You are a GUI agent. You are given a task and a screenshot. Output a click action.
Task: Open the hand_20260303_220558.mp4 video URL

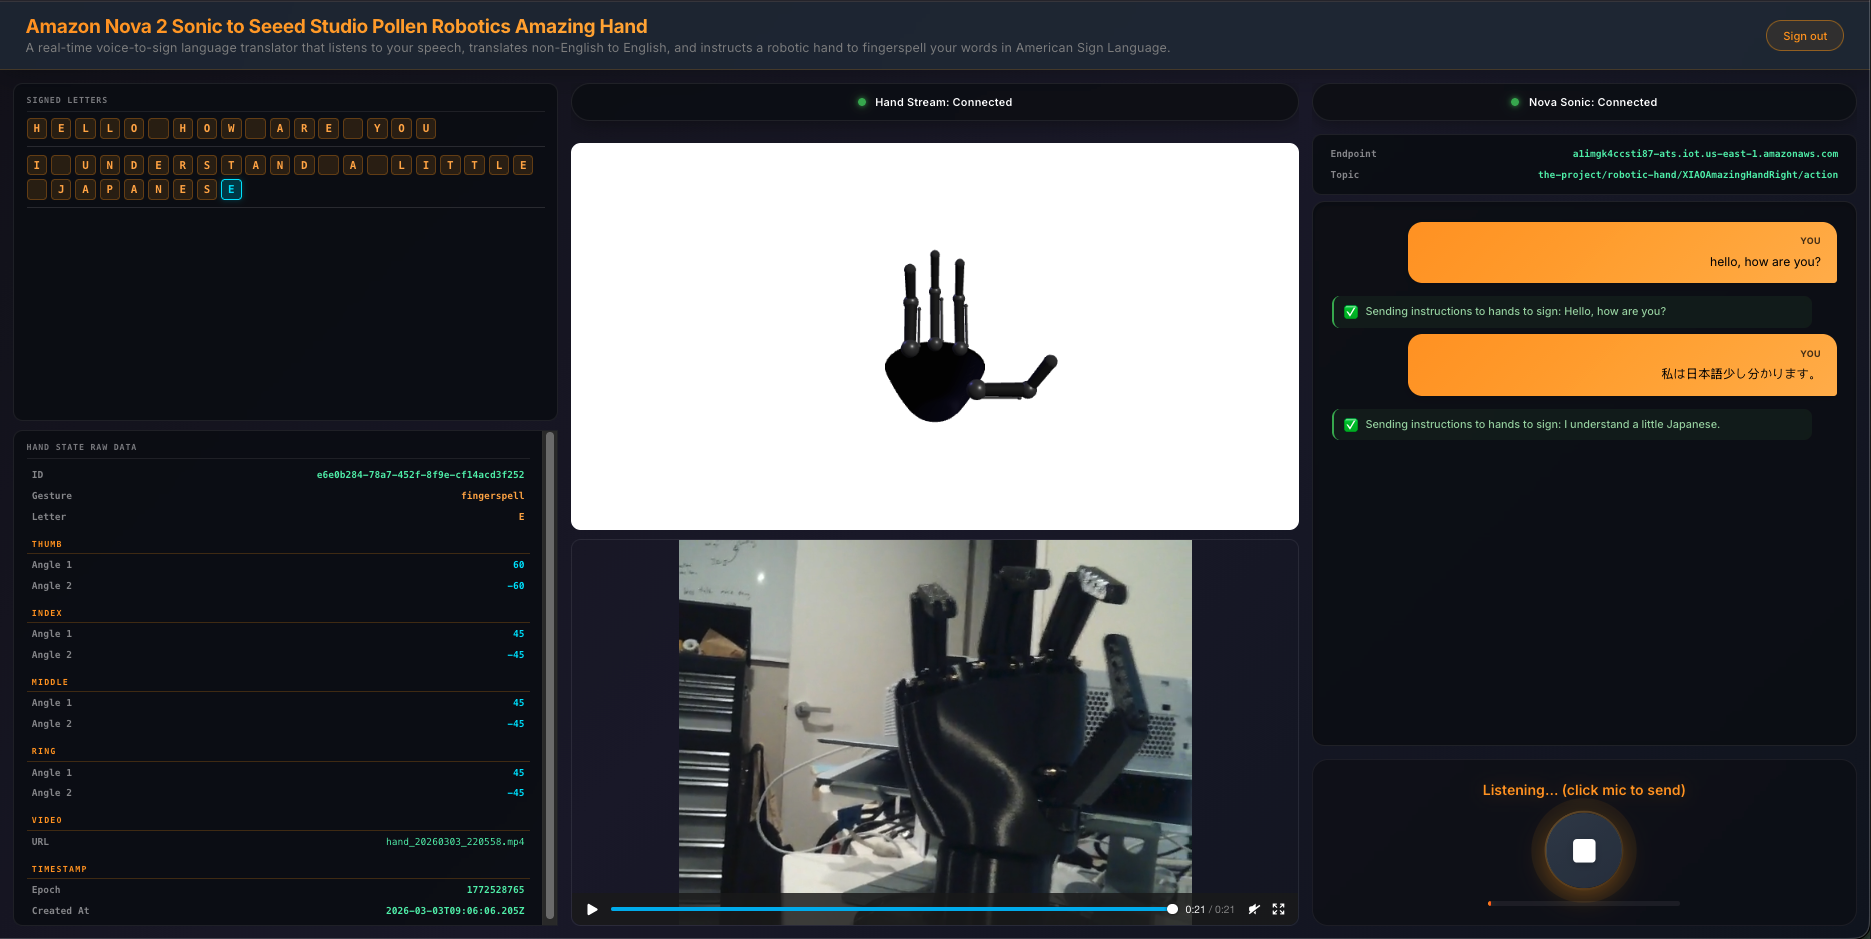(454, 841)
